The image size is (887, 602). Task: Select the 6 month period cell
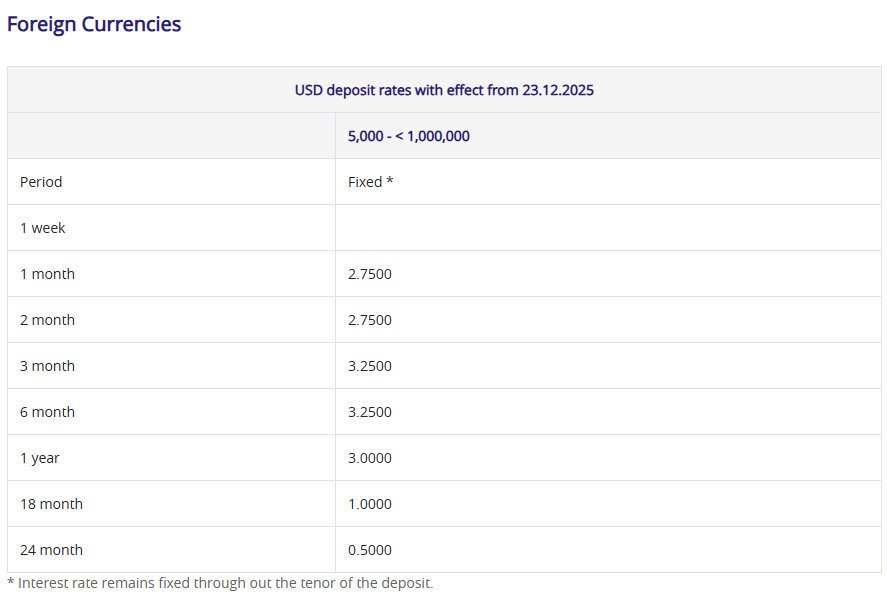tap(47, 412)
